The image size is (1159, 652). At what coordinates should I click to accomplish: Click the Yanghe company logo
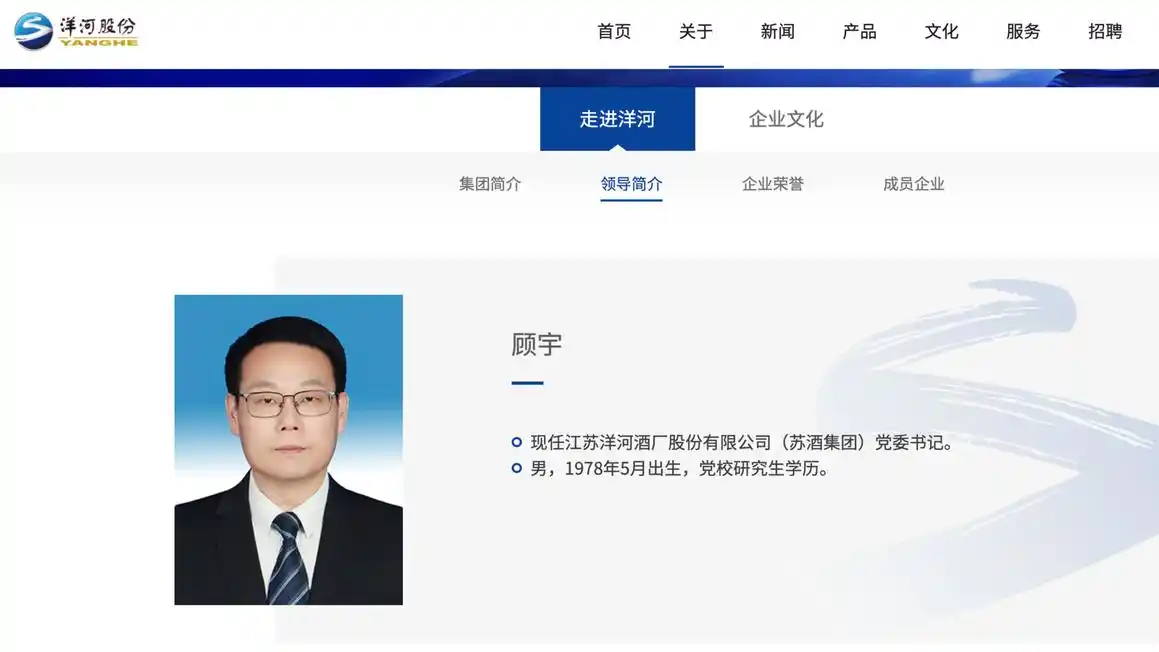(76, 31)
